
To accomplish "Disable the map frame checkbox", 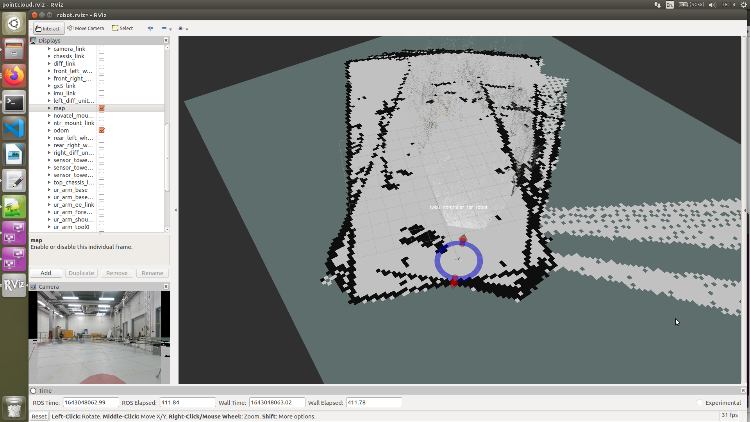I will (102, 108).
